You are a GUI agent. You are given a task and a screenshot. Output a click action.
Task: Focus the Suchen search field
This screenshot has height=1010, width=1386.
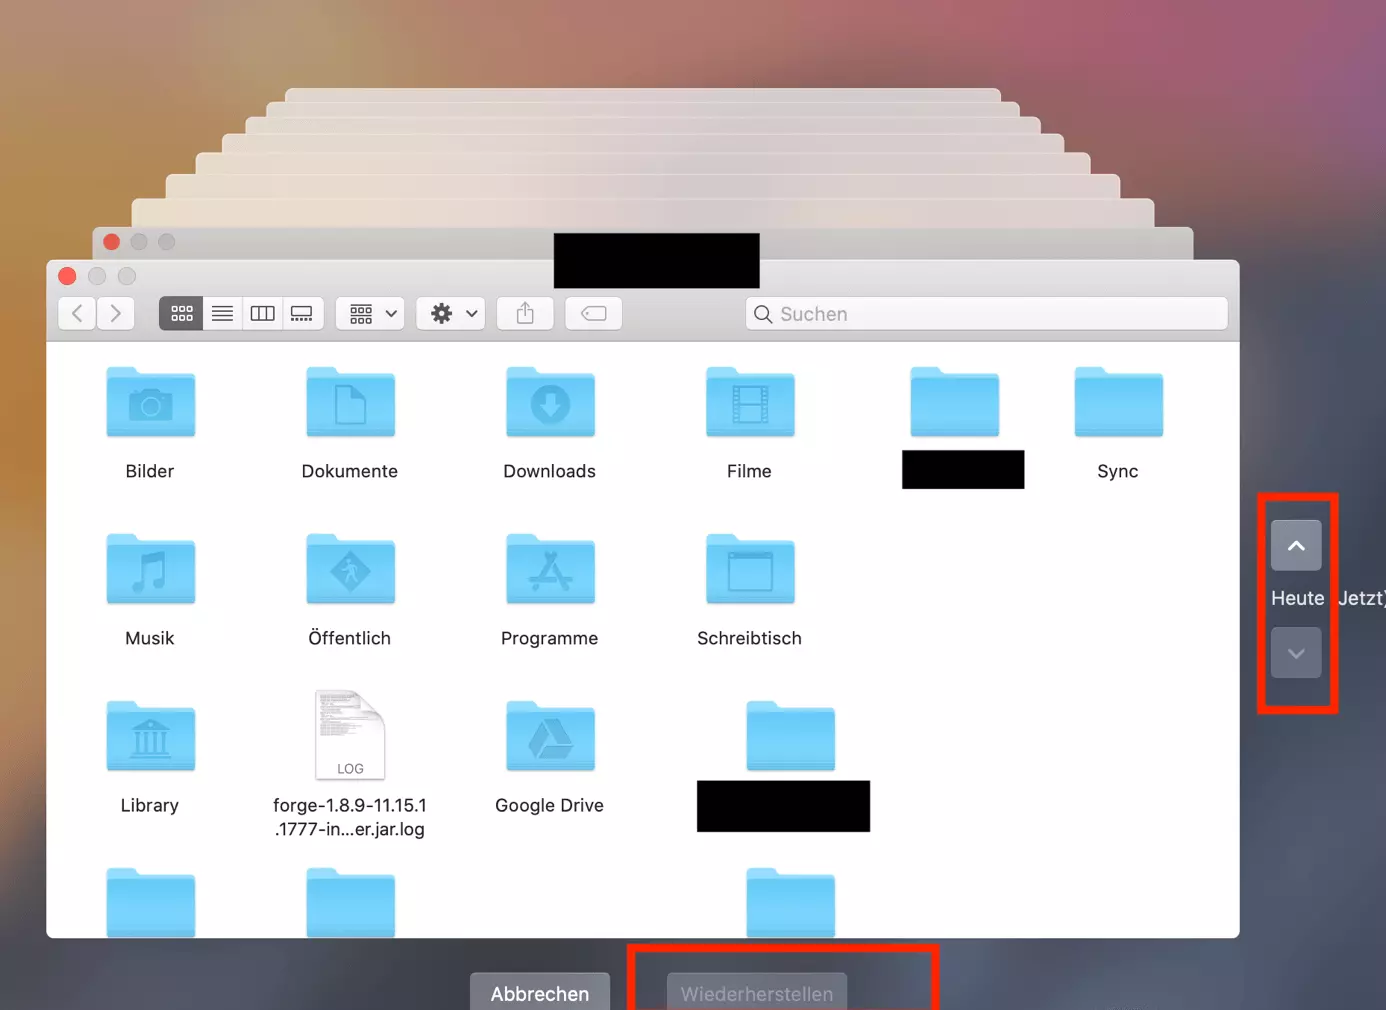(x=986, y=314)
